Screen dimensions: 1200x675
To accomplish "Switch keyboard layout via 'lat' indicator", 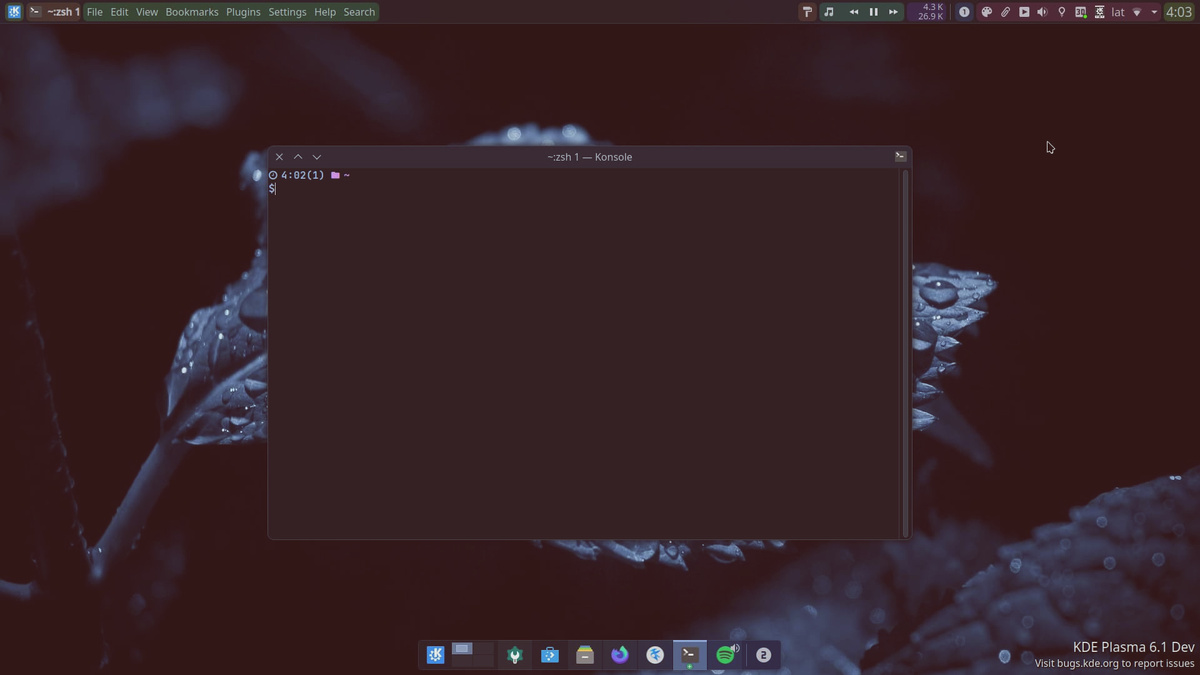I will pos(1118,12).
